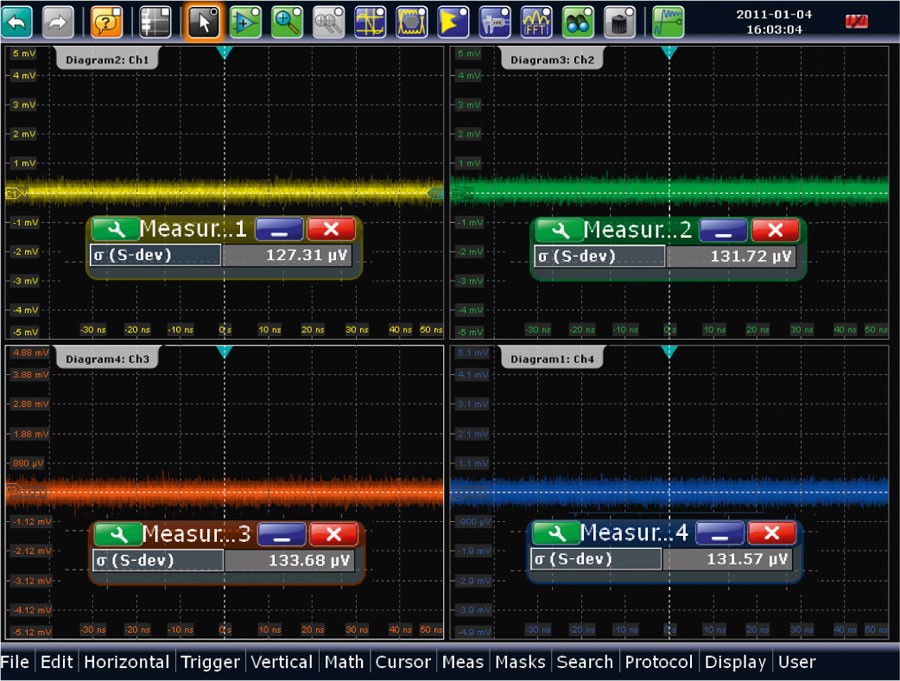Screen dimensions: 900x681
Task: Open the Math menu
Action: [x=344, y=662]
